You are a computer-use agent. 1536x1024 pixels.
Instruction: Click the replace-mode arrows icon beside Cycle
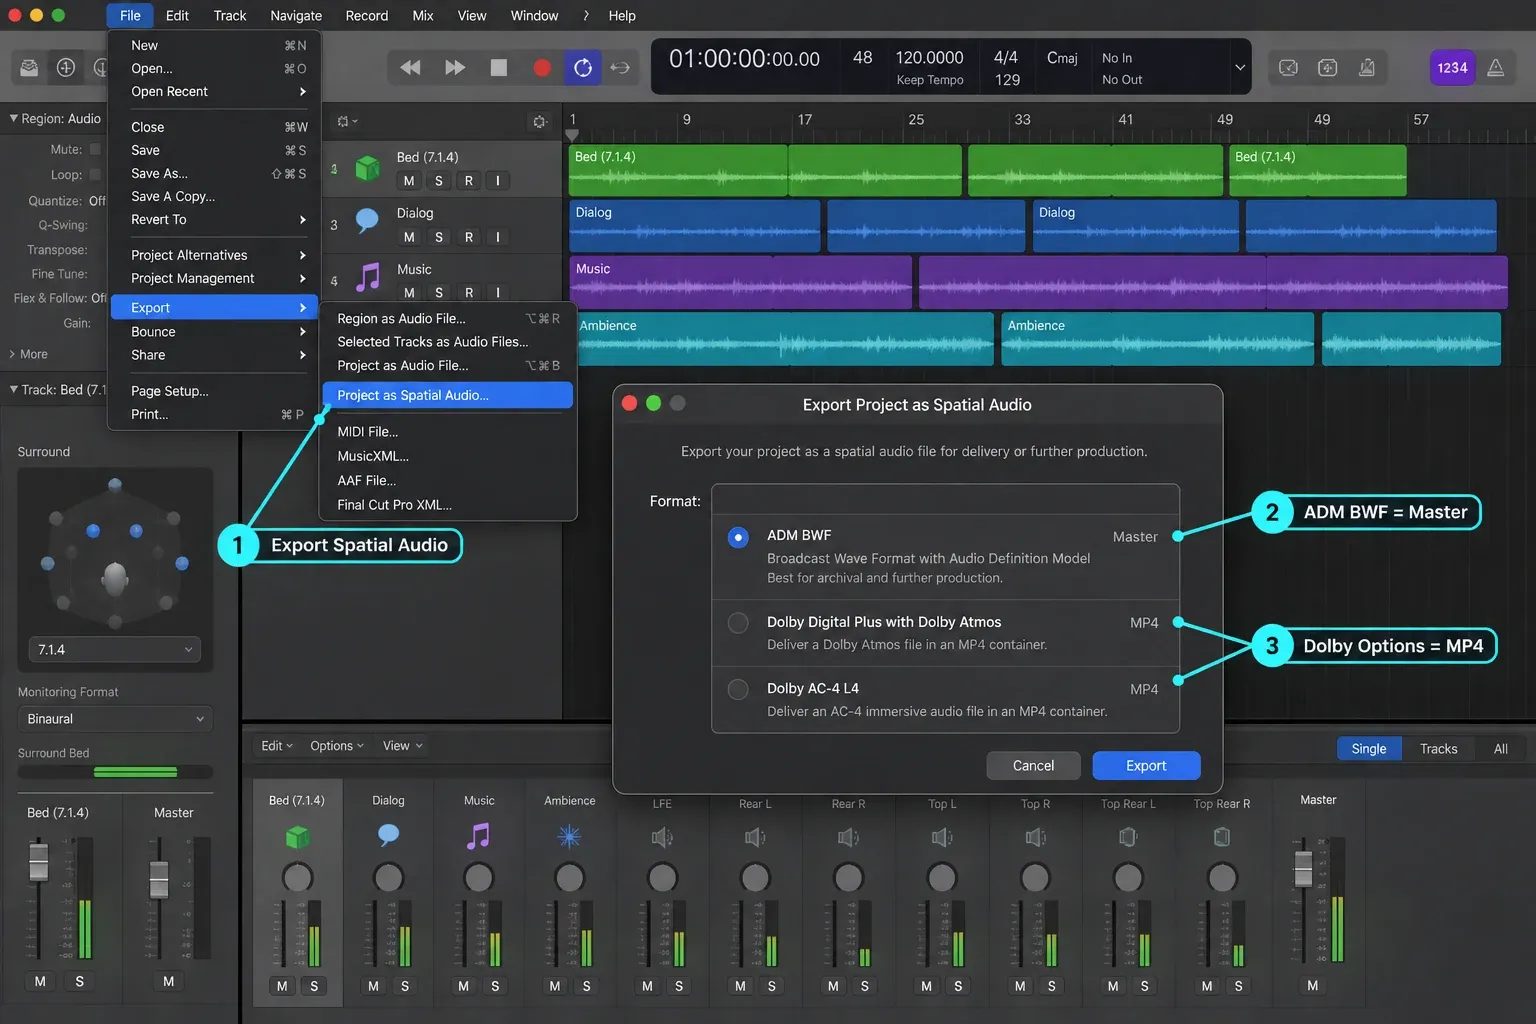pyautogui.click(x=620, y=67)
